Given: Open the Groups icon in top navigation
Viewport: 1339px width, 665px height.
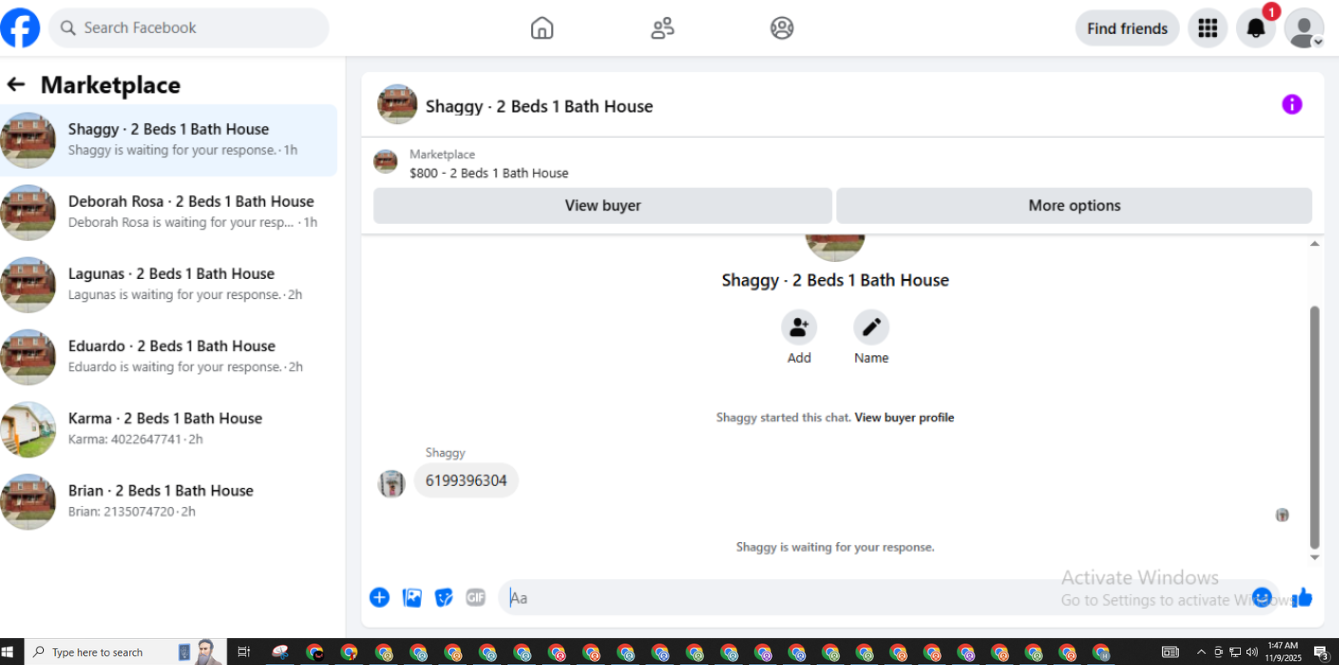Looking at the screenshot, I should (x=782, y=28).
